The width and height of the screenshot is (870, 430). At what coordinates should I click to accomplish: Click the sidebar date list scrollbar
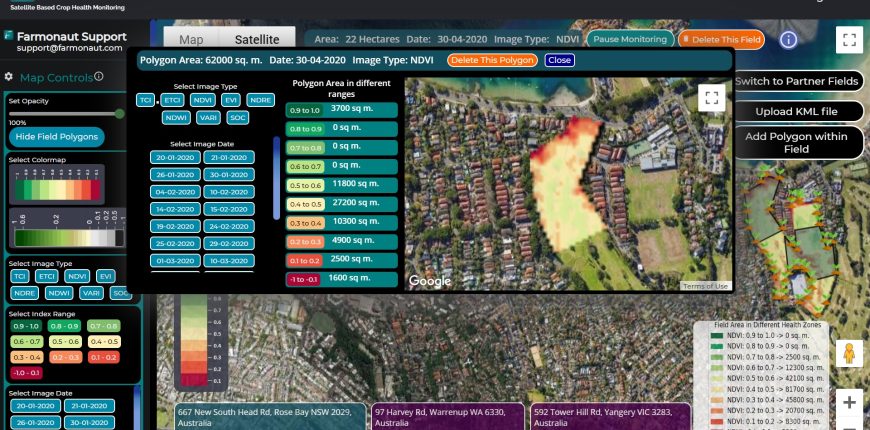136,408
